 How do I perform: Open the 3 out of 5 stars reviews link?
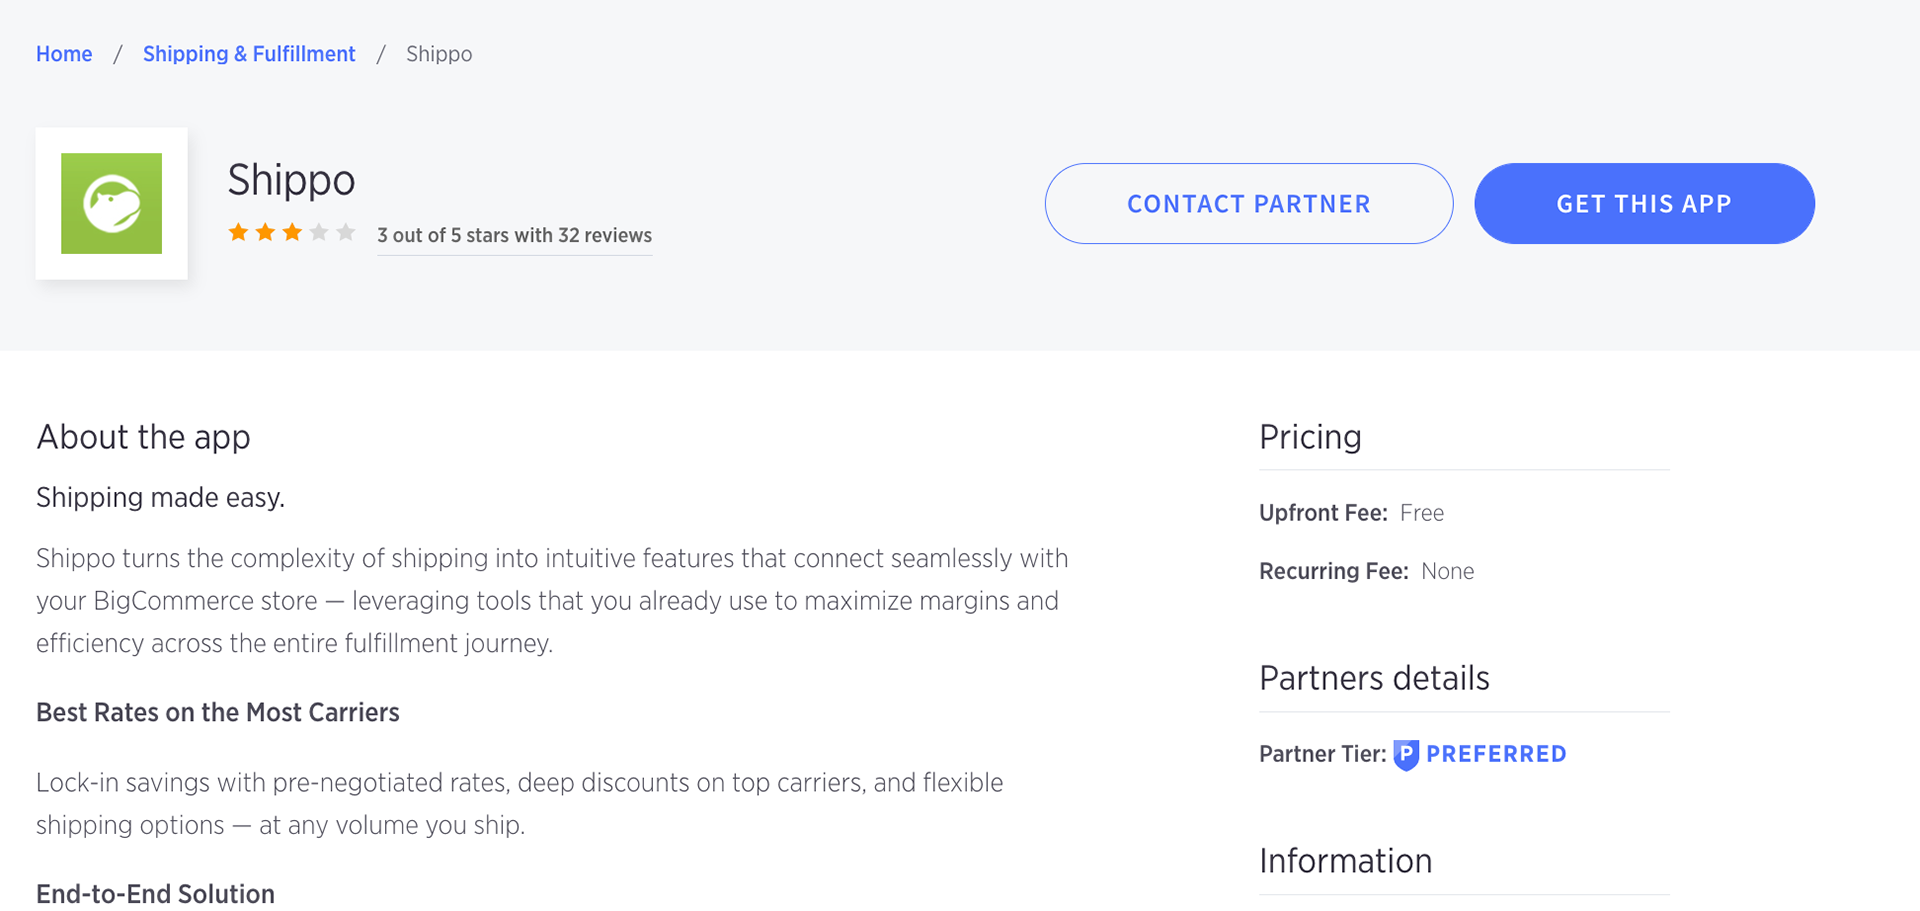(514, 235)
